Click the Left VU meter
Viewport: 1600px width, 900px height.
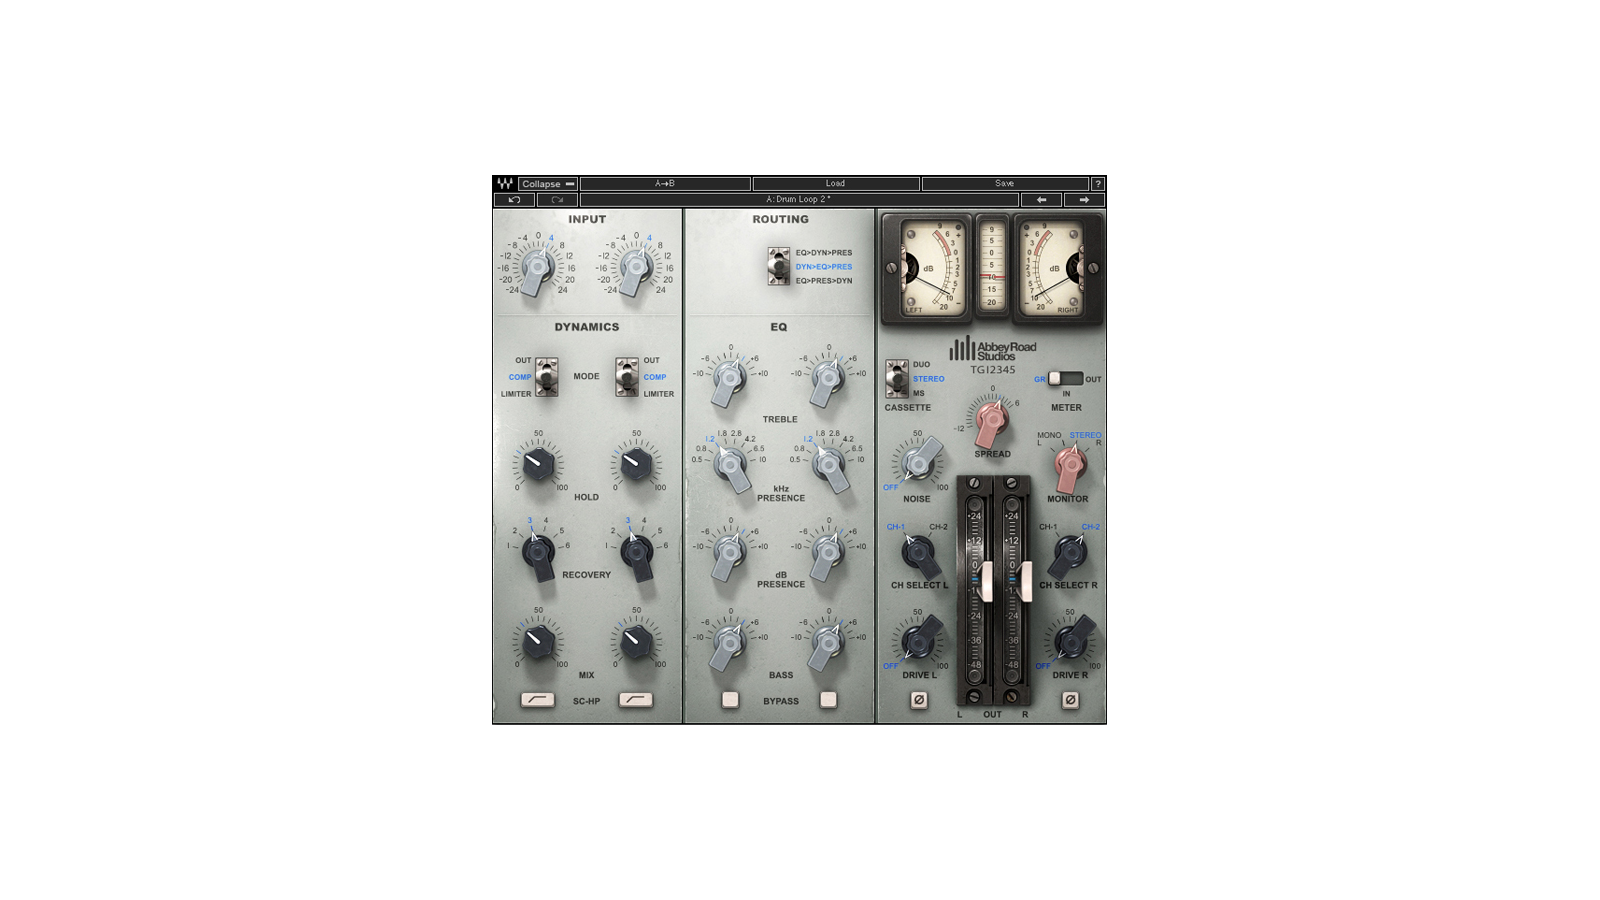point(927,269)
